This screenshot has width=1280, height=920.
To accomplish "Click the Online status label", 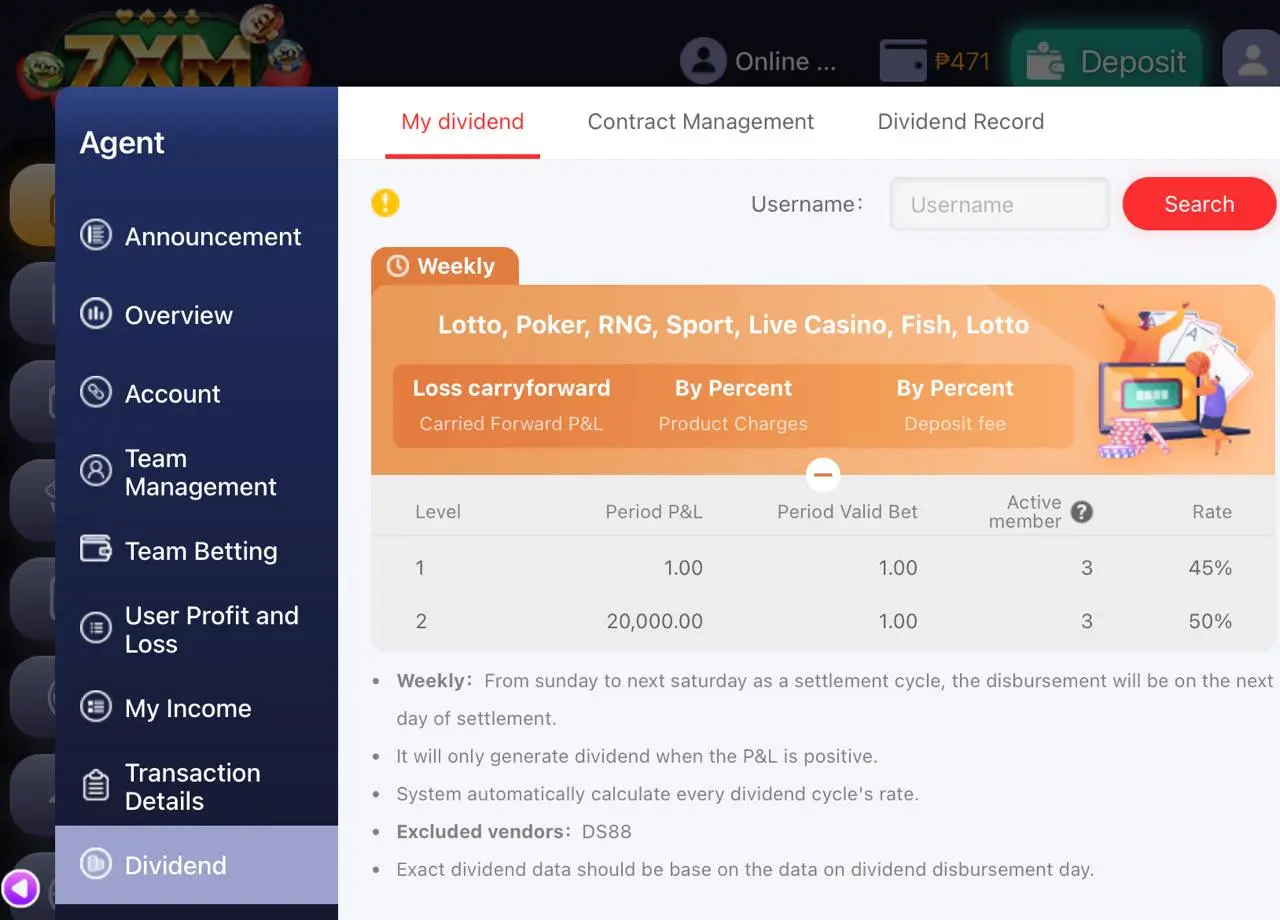I will click(x=785, y=61).
